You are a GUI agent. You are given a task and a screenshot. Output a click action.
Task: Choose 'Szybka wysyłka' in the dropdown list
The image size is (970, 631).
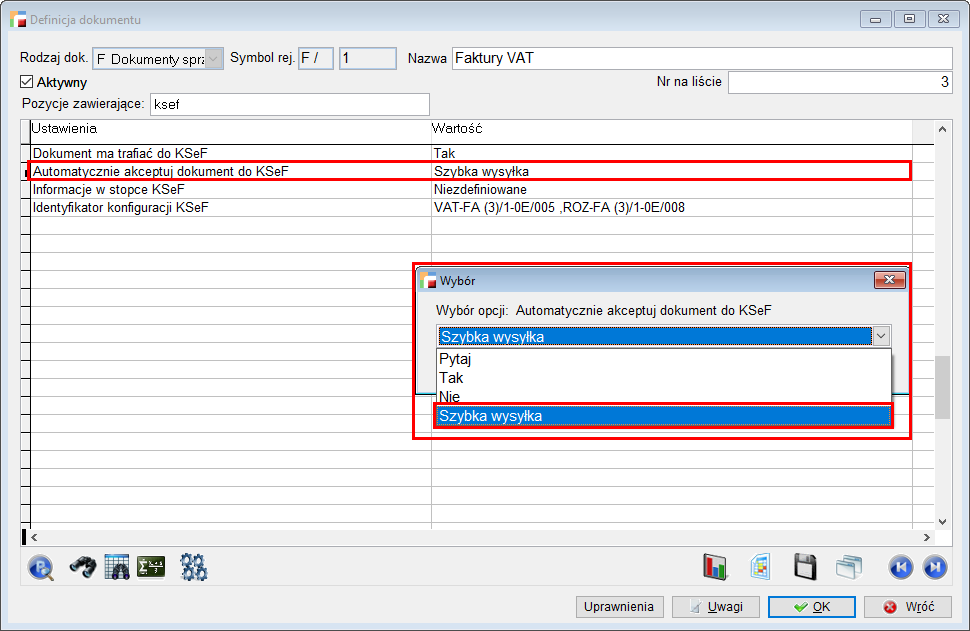(x=662, y=416)
